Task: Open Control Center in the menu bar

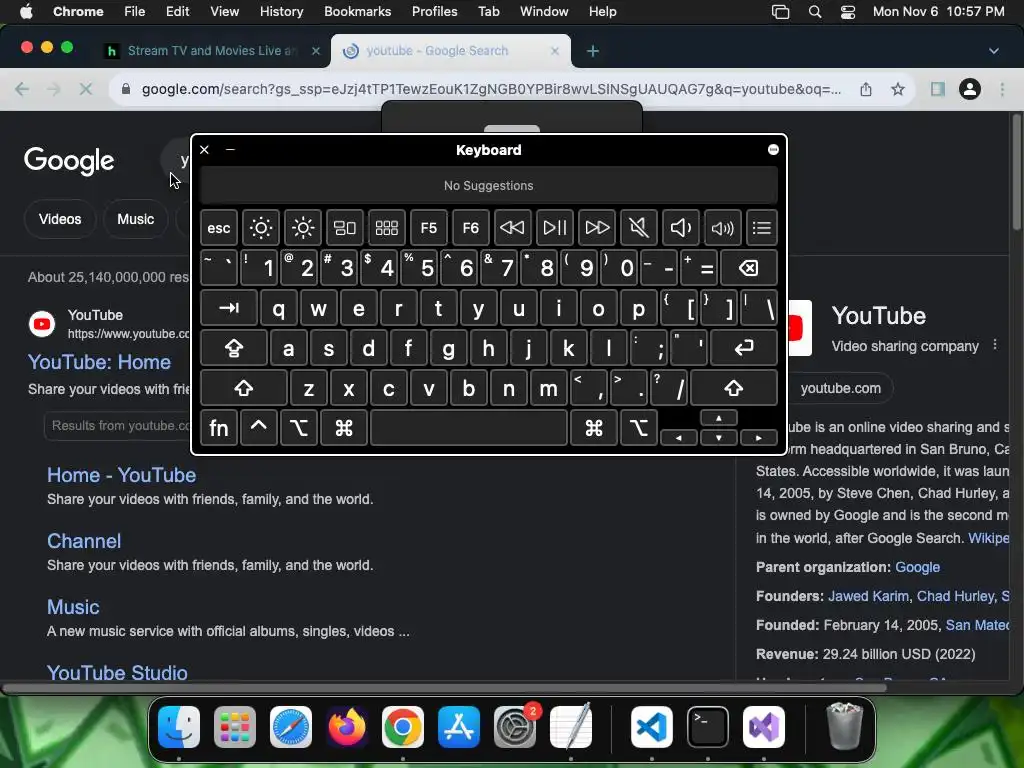Action: click(848, 12)
